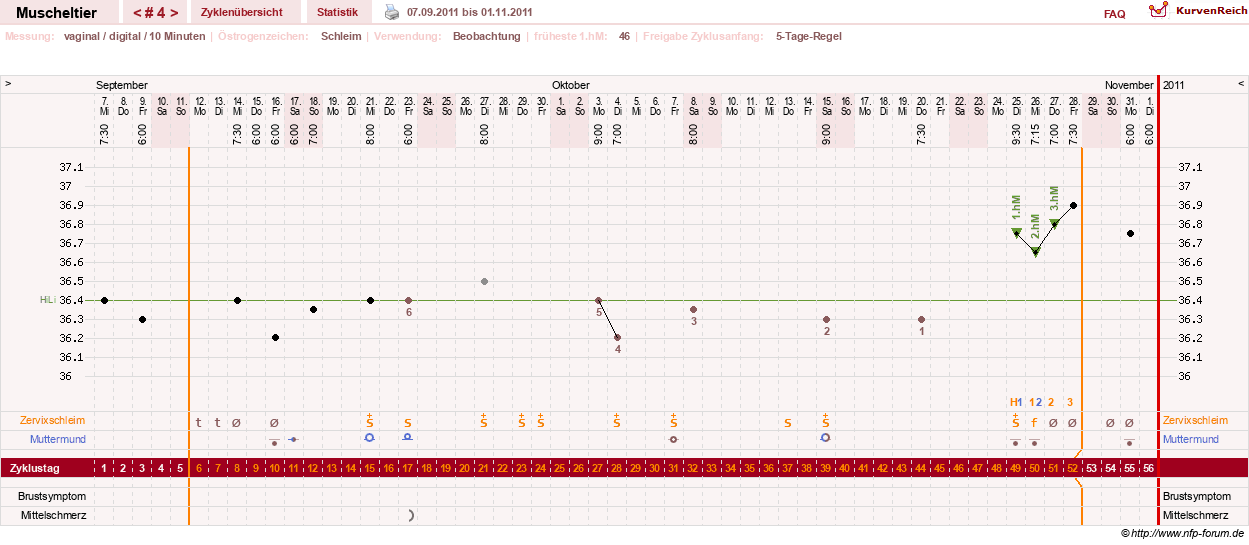Click temperature point 36.75 on cycle day 55

point(1130,233)
